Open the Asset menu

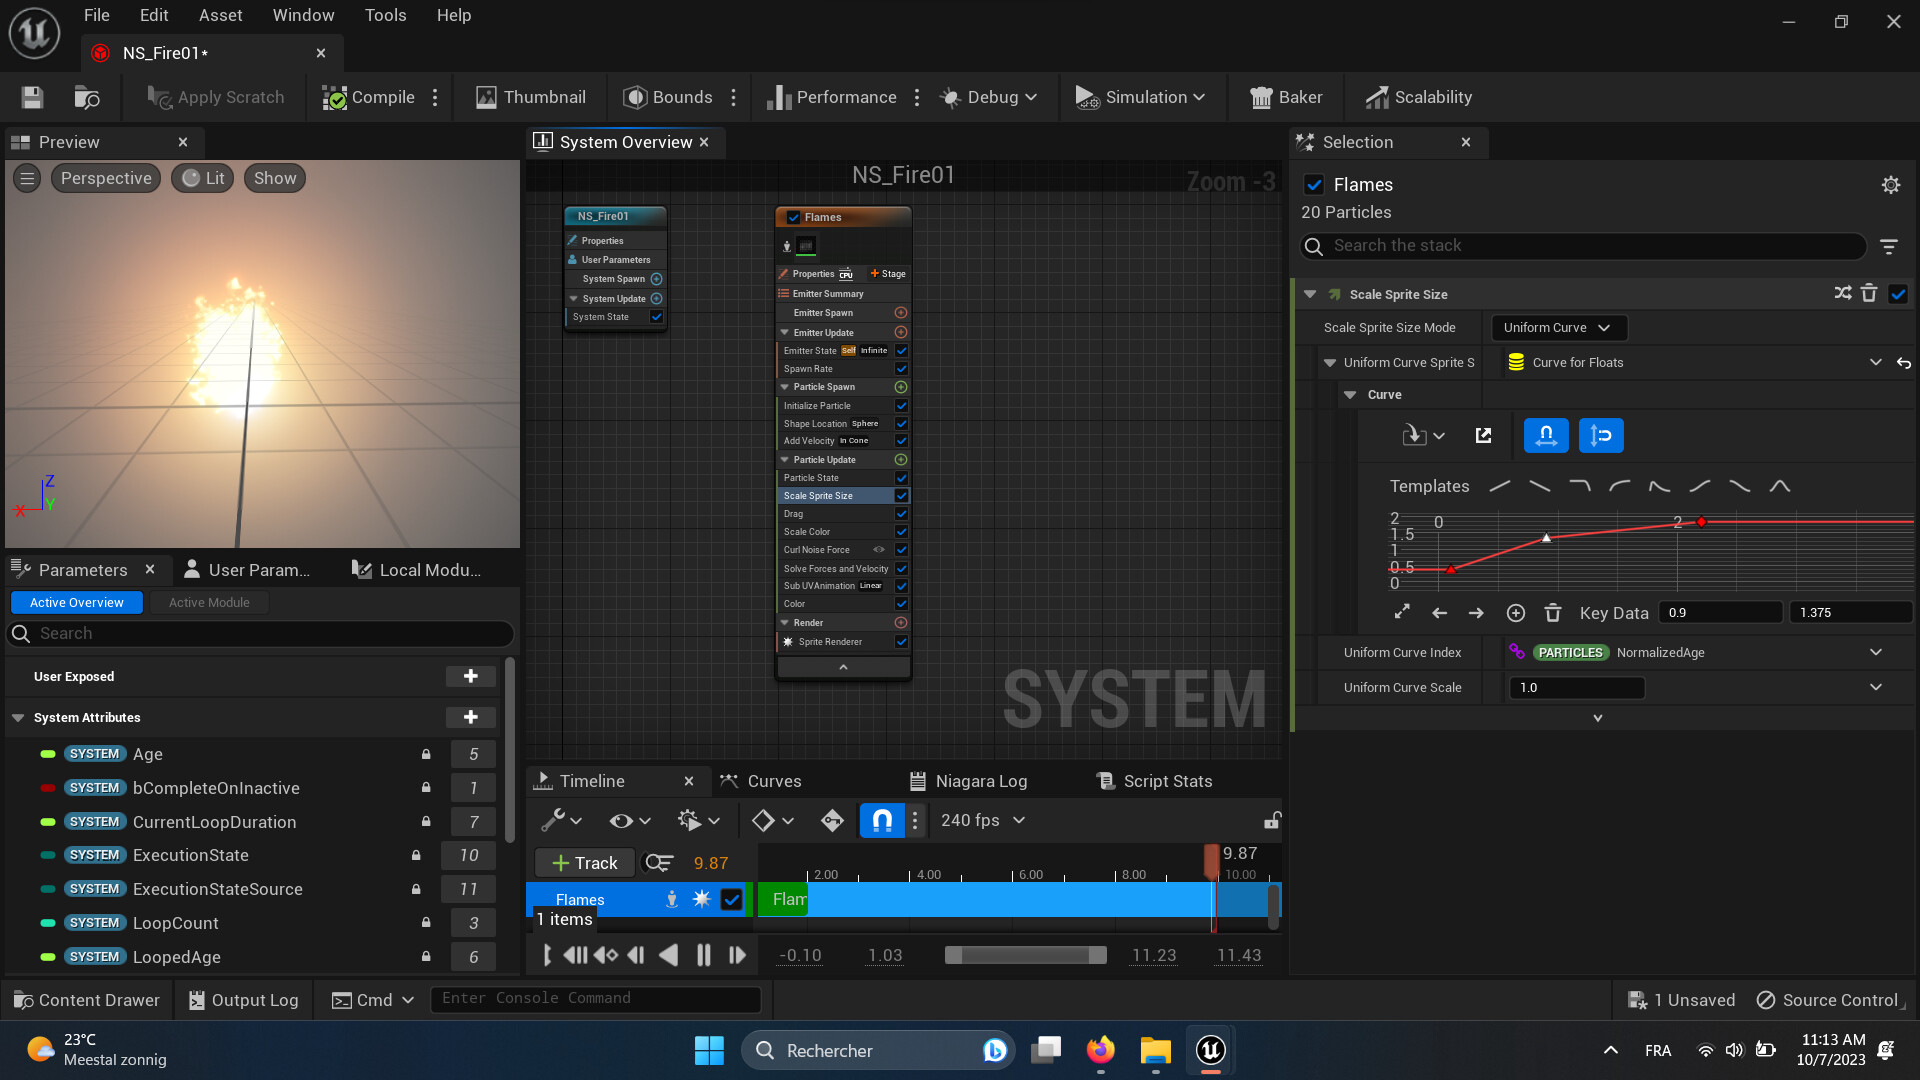pyautogui.click(x=220, y=15)
